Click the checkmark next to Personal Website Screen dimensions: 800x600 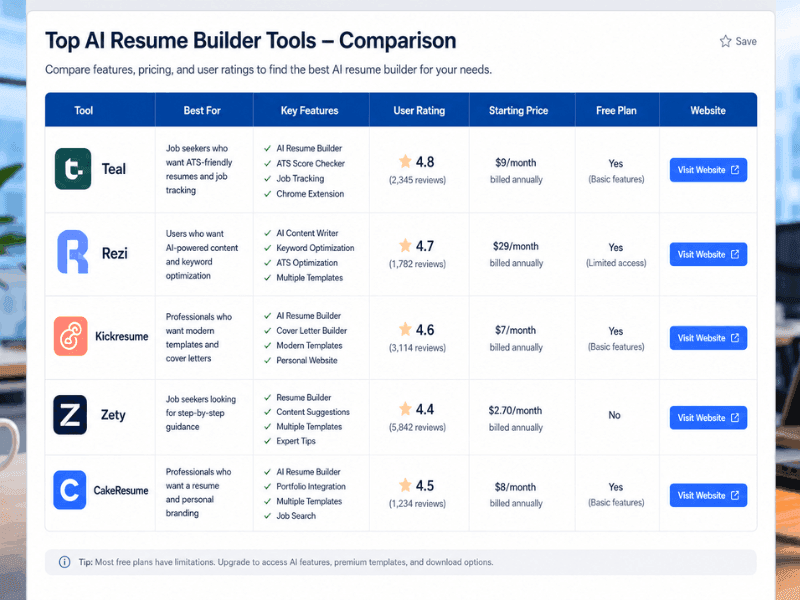coord(267,361)
